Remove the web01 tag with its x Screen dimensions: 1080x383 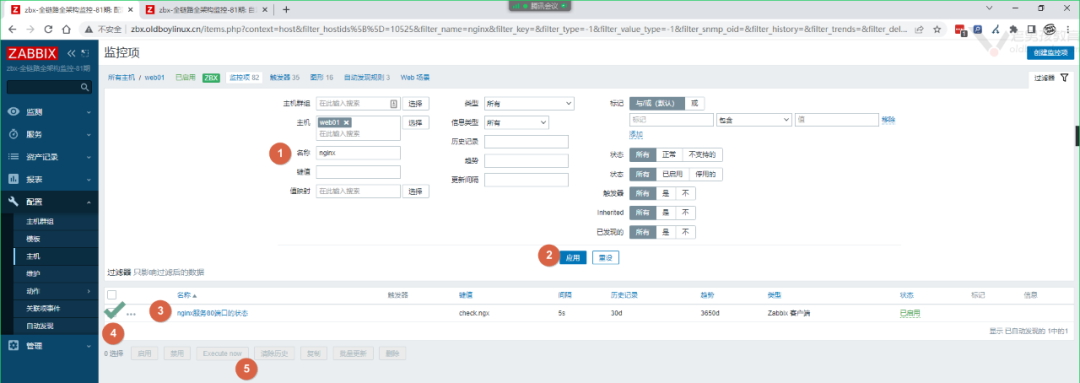(346, 122)
